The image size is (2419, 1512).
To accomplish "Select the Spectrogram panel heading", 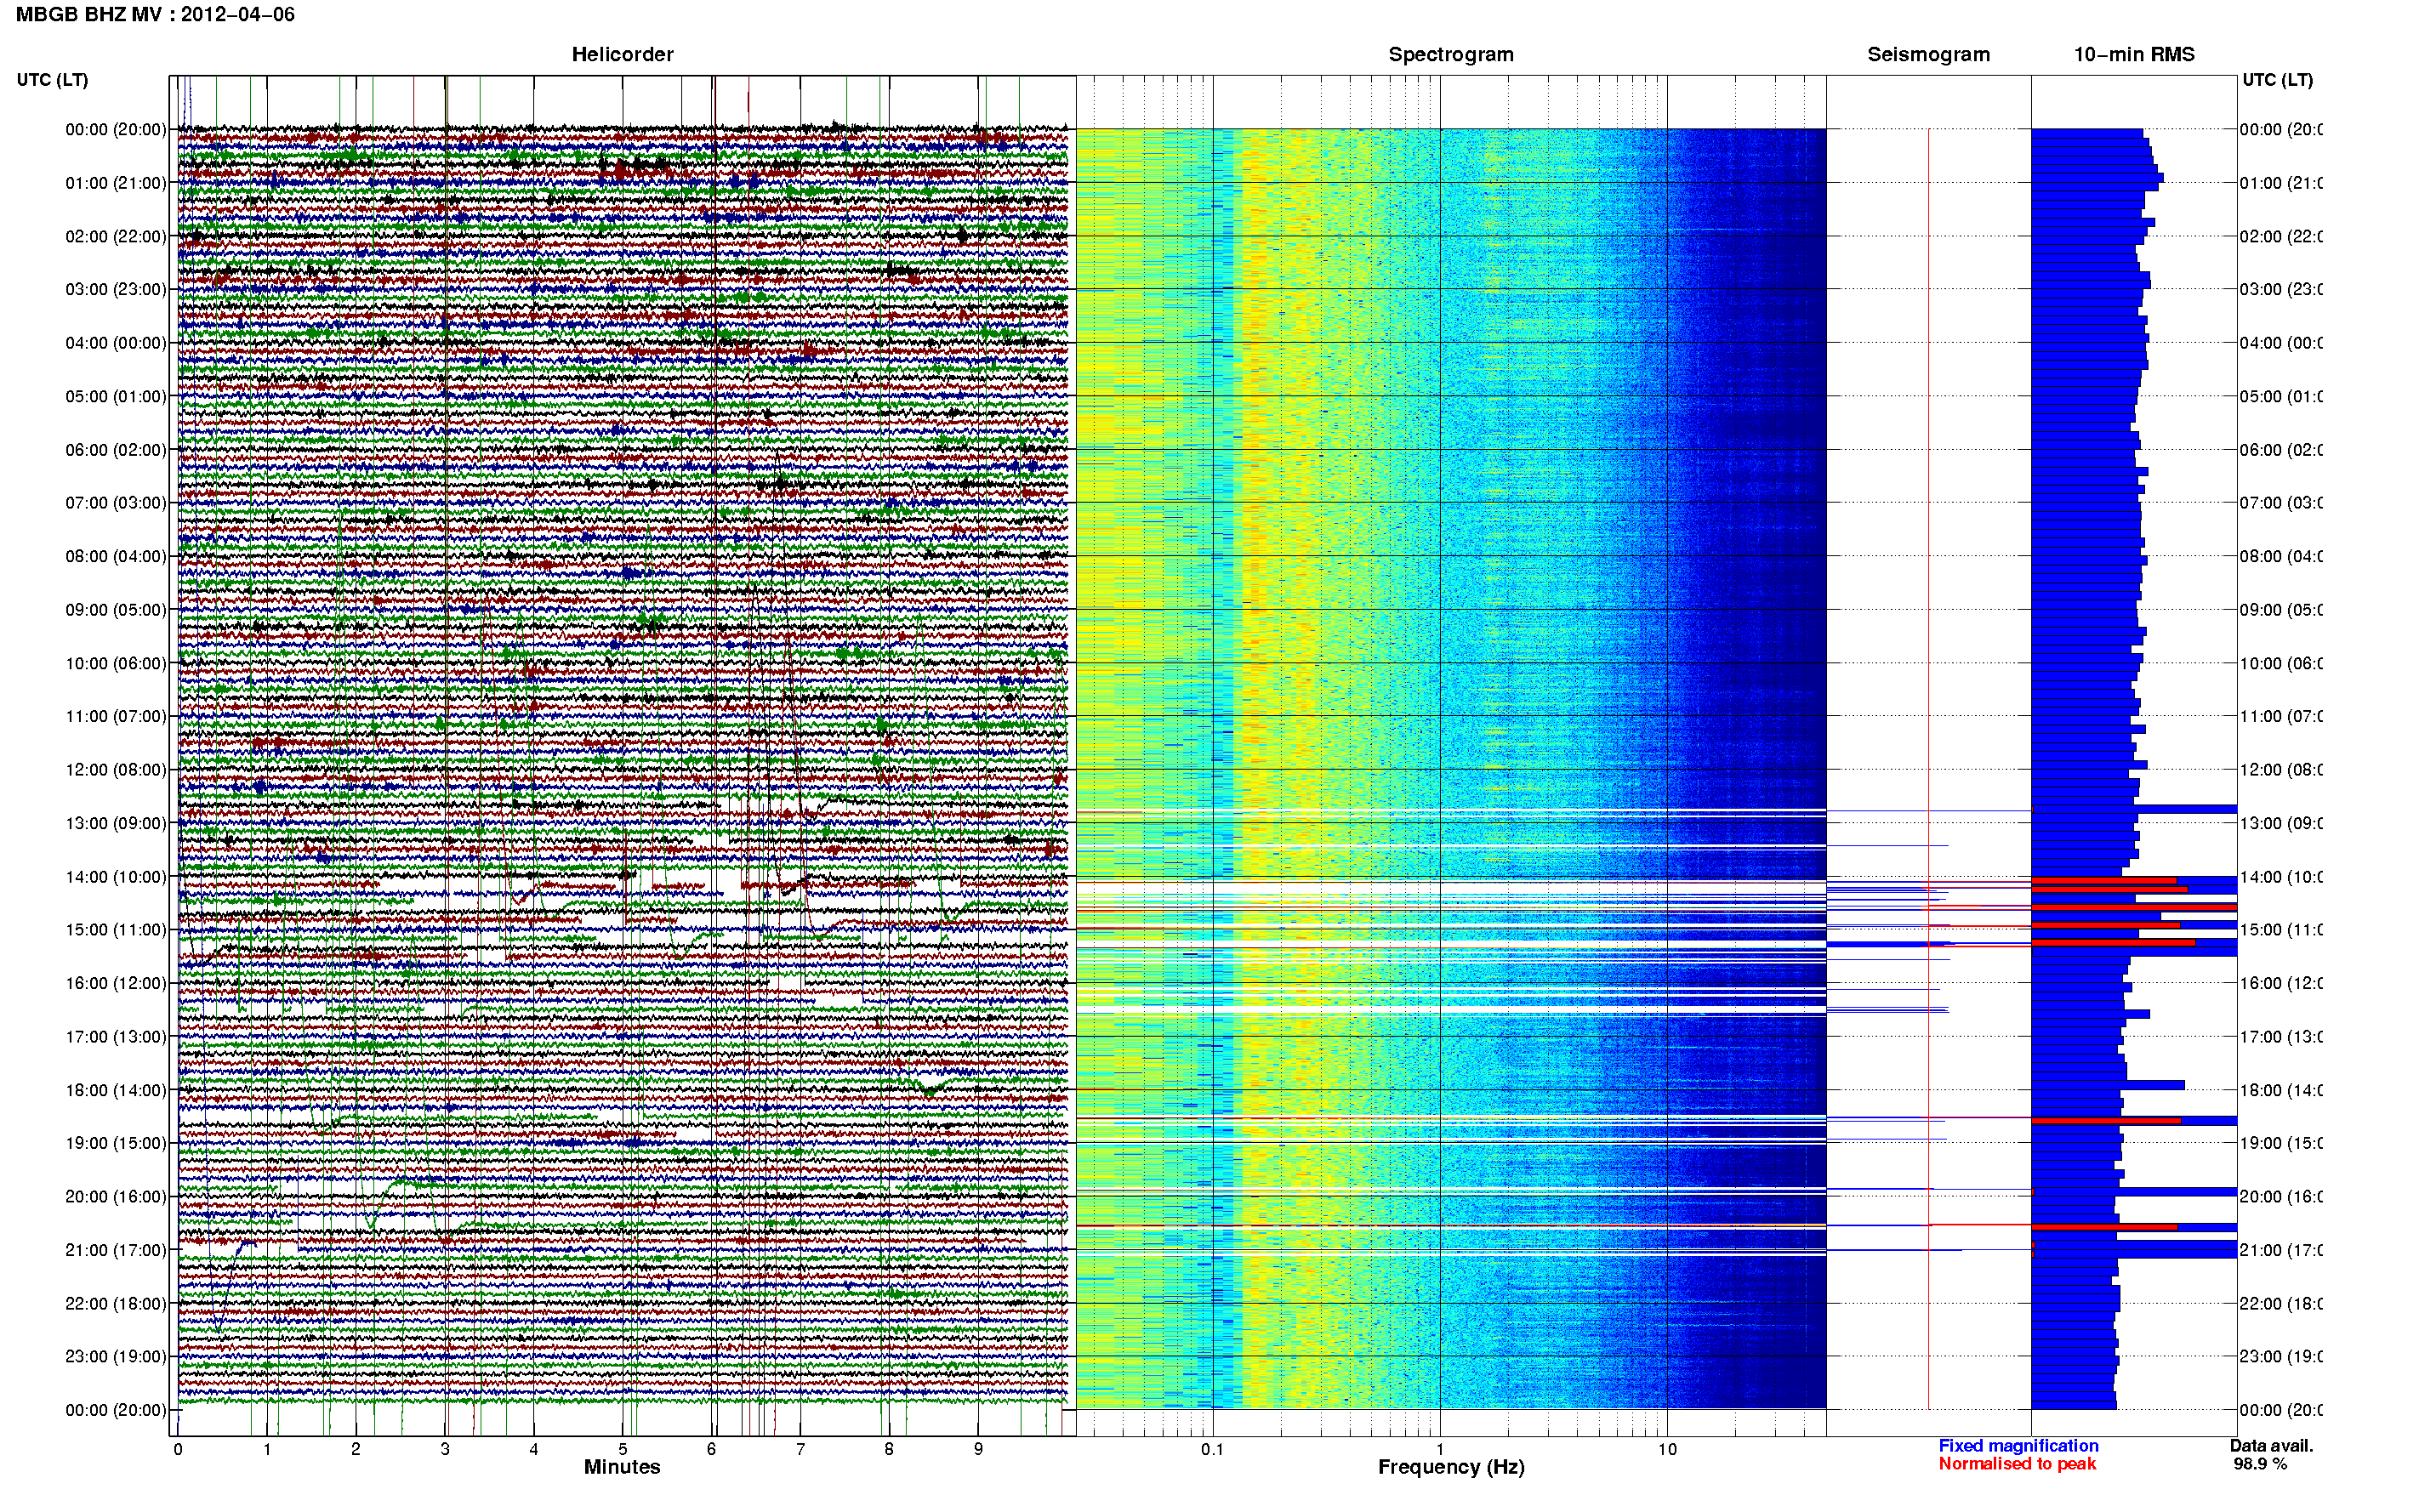I will point(1451,55).
